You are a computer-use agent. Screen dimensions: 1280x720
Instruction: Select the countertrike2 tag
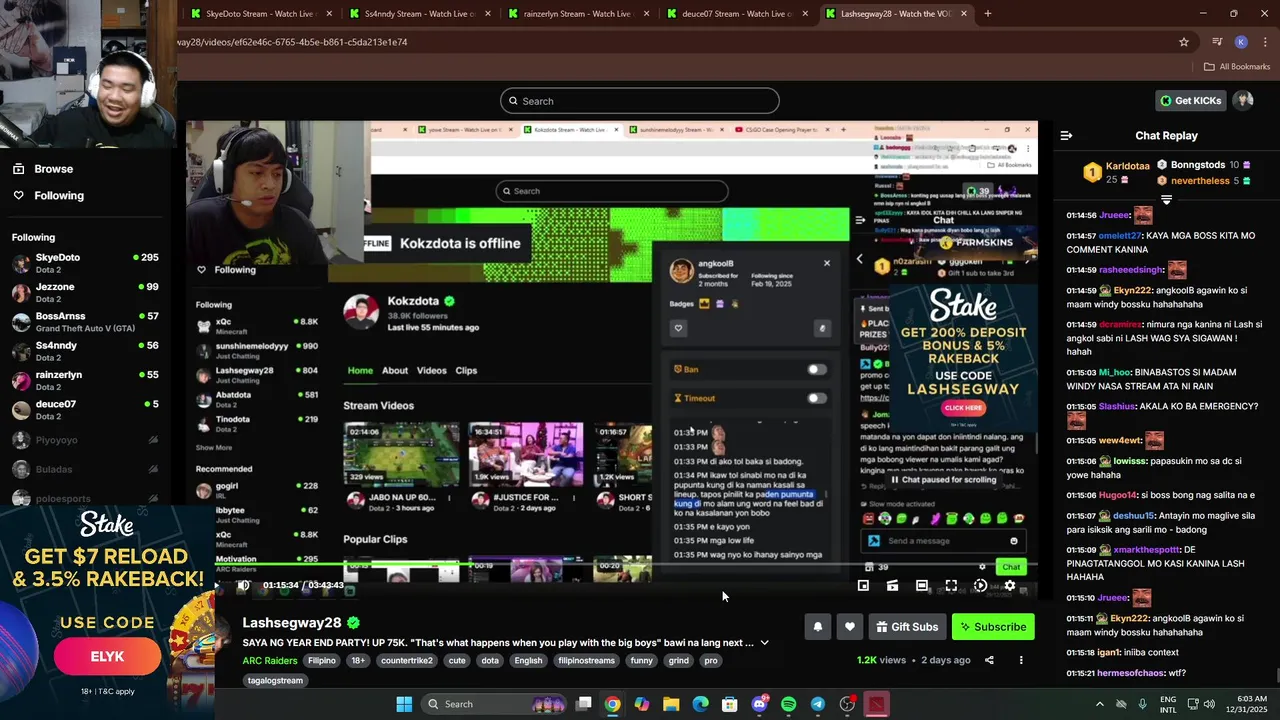coord(406,661)
